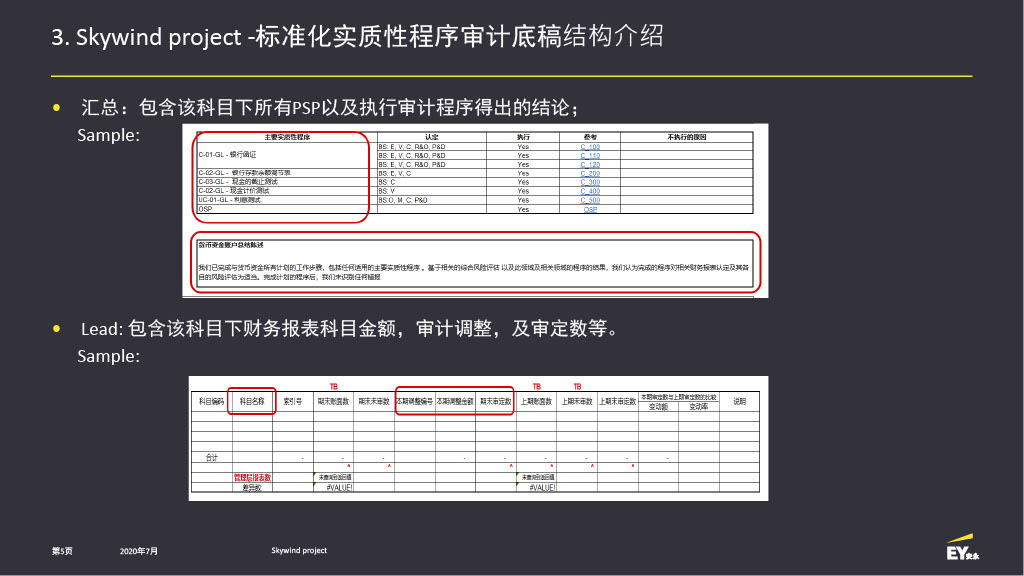The image size is (1024, 576).
Task: Click the '货币资金账户总结陈述' heading
Action: (231, 245)
